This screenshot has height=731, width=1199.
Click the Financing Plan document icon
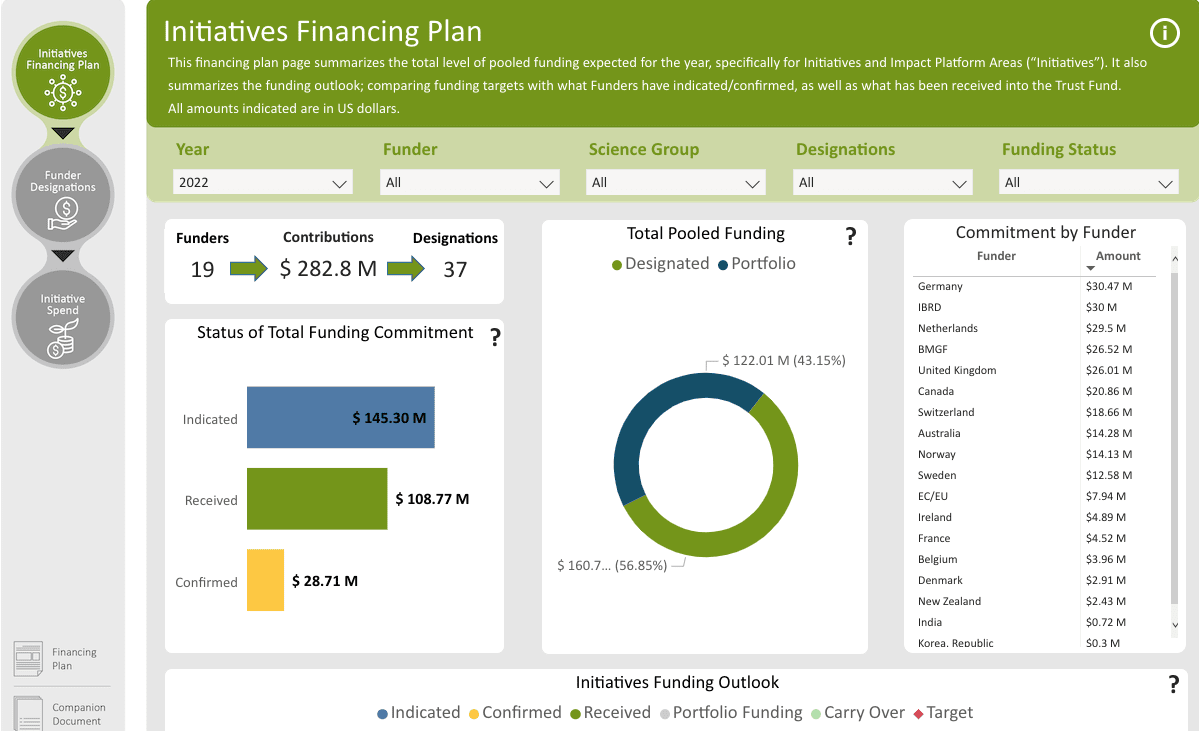click(x=29, y=659)
